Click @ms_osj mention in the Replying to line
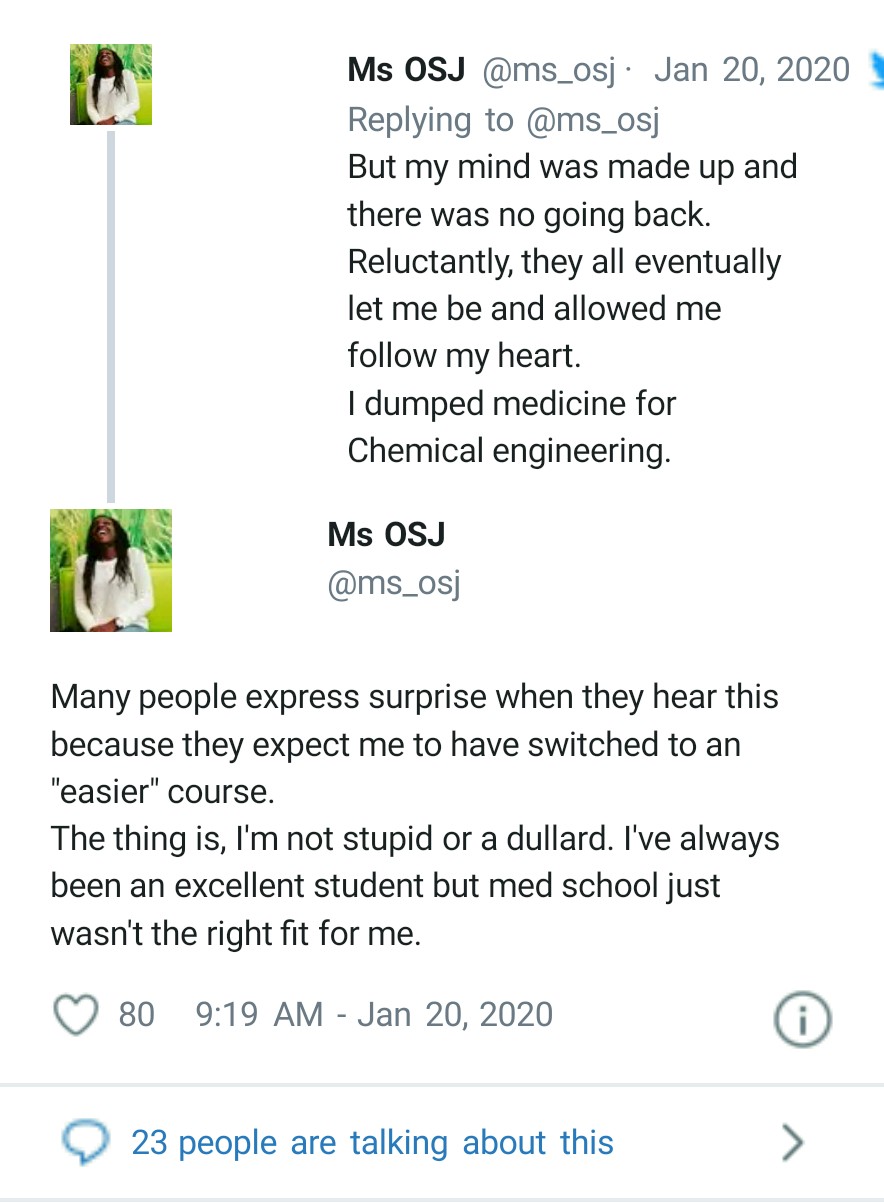 coord(591,120)
